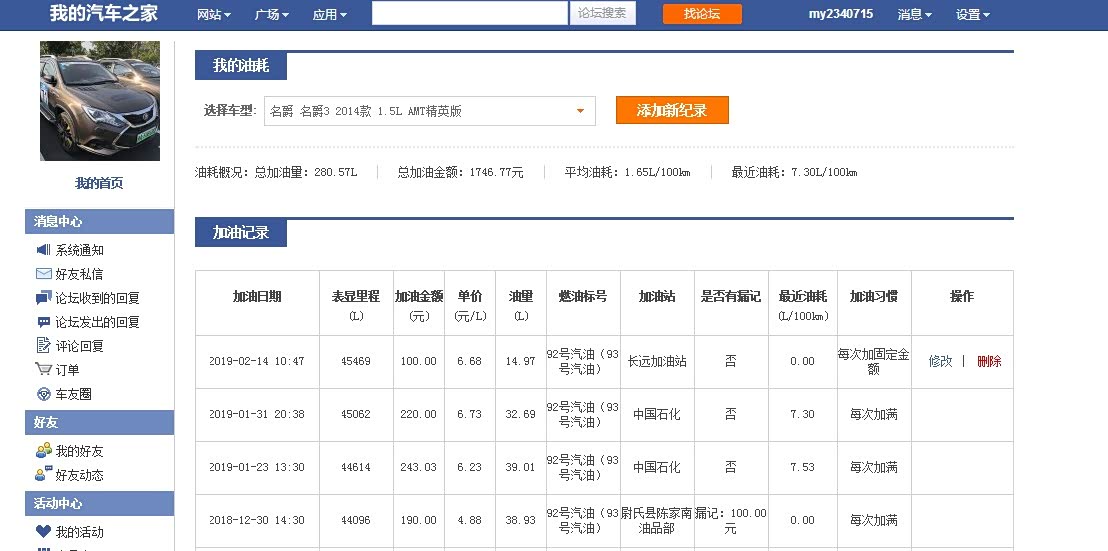Click the envelope icon for 好友私信
Image resolution: width=1108 pixels, height=551 pixels.
pos(43,274)
